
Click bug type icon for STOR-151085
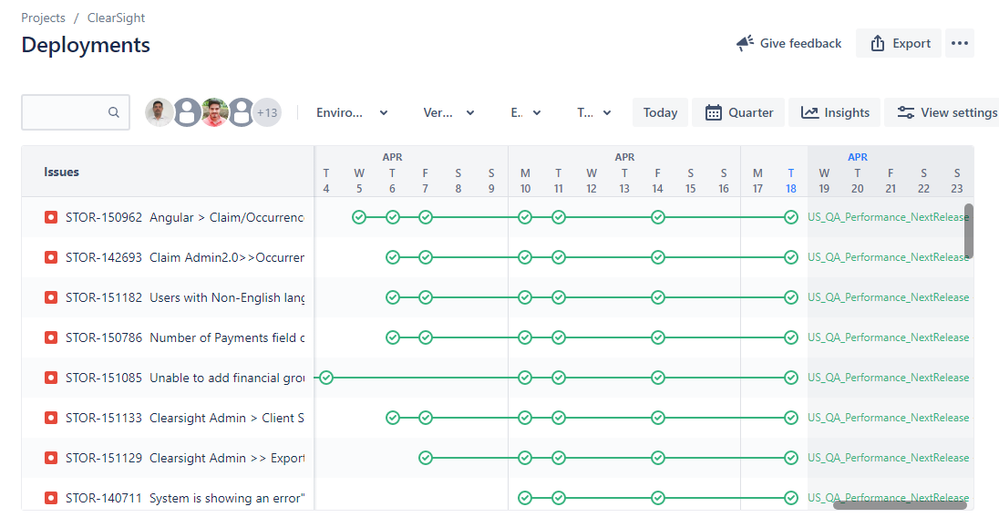[51, 378]
